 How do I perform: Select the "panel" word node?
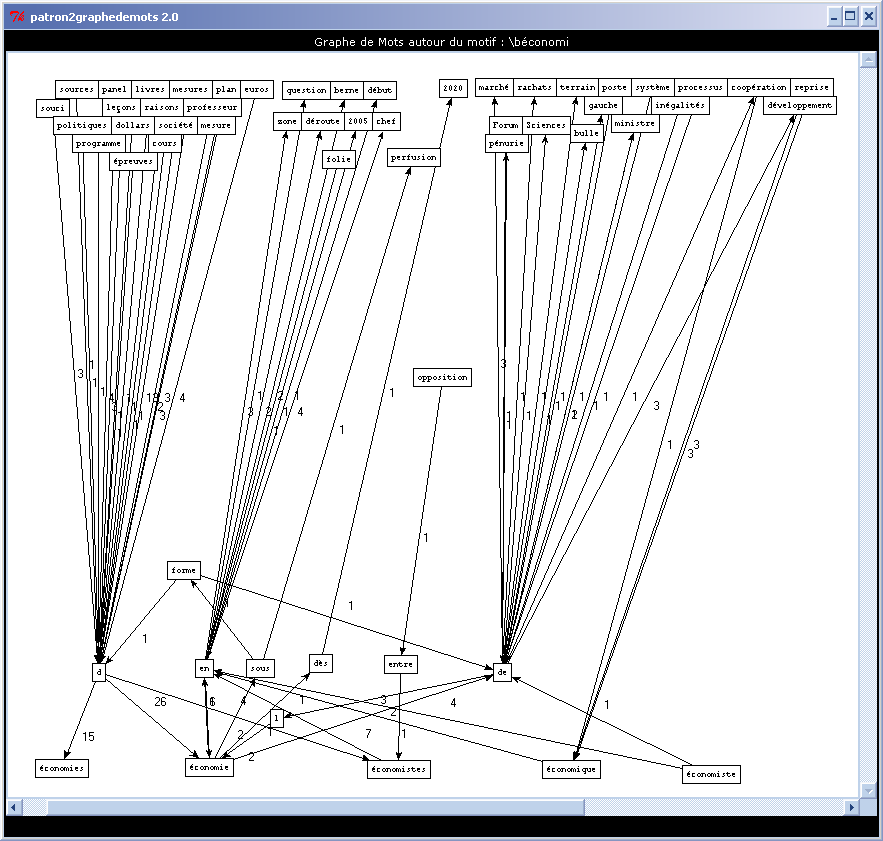114,89
